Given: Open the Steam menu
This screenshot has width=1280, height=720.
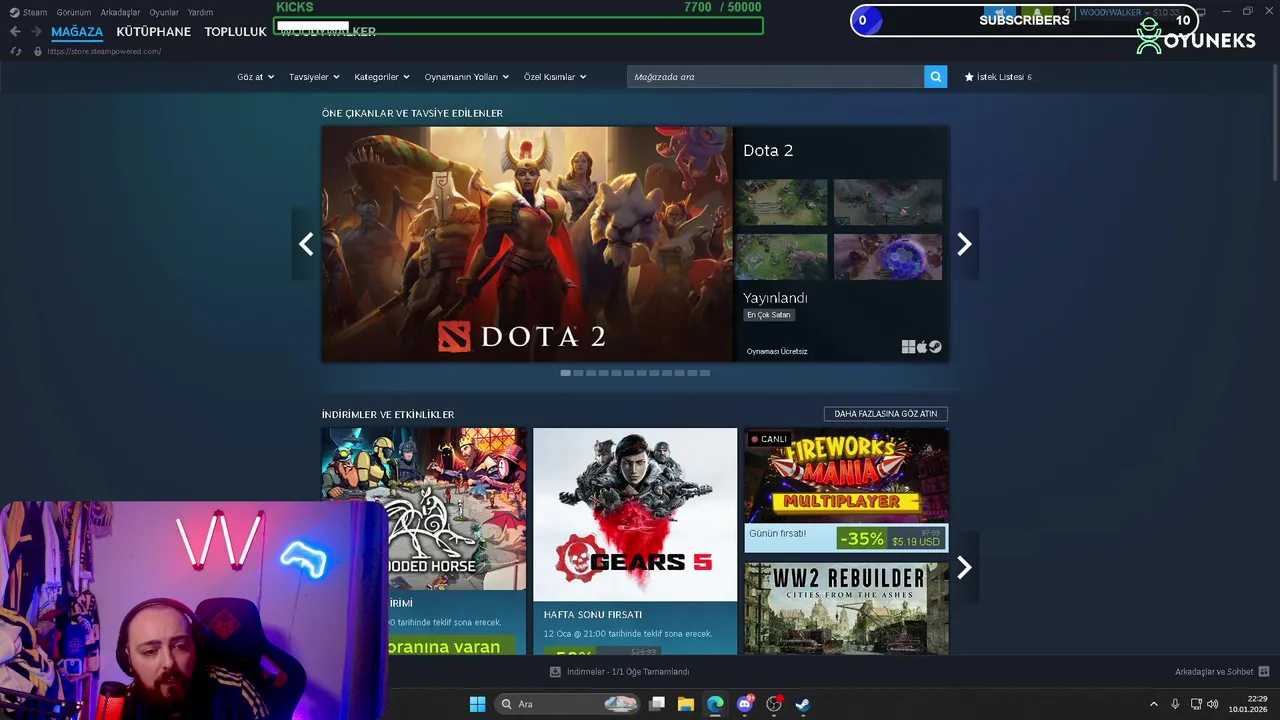Looking at the screenshot, I should click(x=35, y=12).
